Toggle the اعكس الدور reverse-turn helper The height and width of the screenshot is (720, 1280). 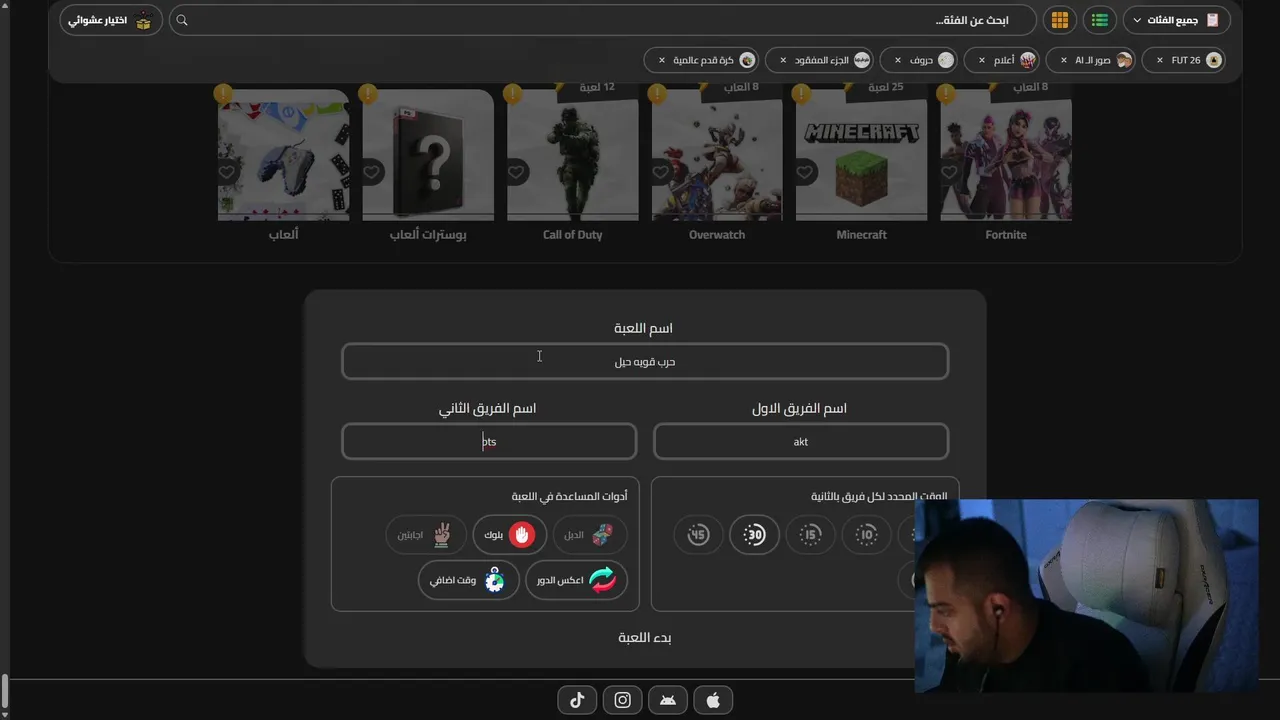point(577,580)
